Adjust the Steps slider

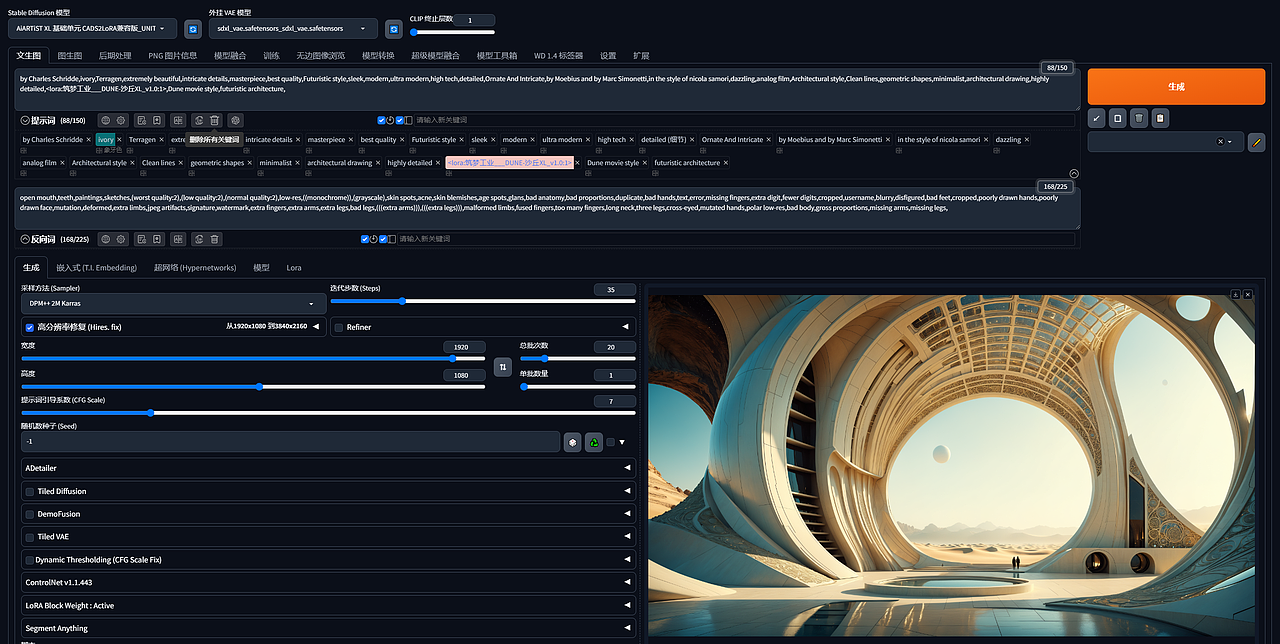[x=483, y=300]
